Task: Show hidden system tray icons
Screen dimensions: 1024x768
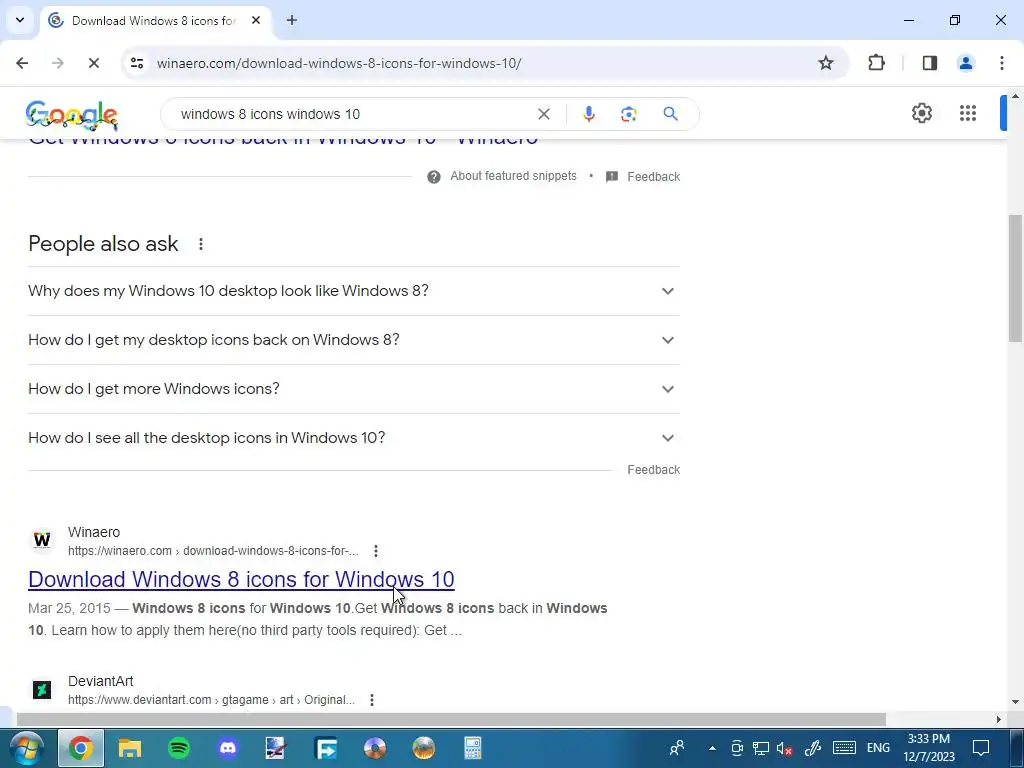Action: coord(712,748)
